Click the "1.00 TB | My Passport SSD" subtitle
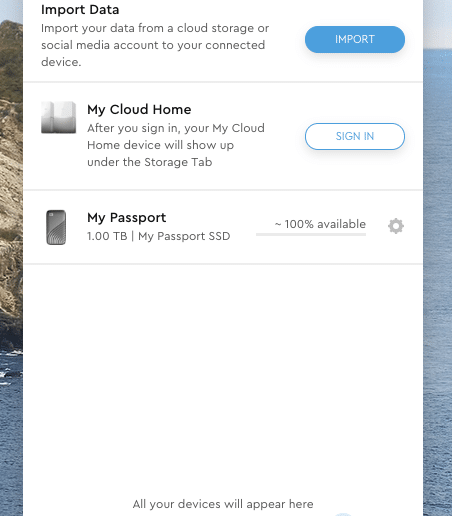 pos(158,236)
